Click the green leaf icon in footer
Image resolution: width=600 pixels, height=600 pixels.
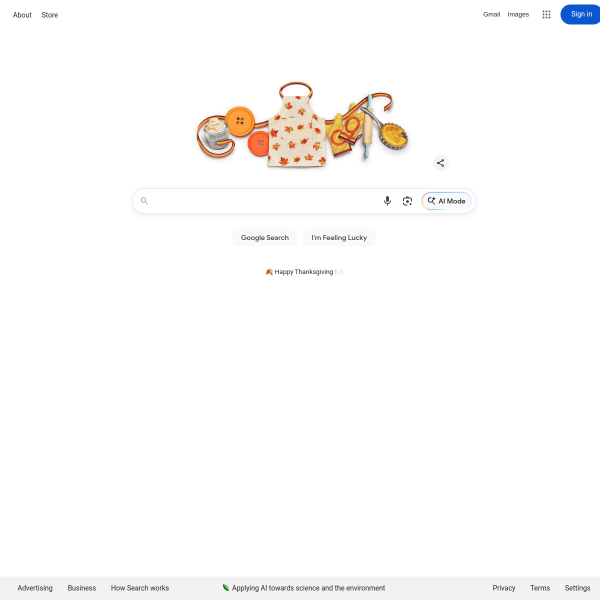(x=226, y=587)
